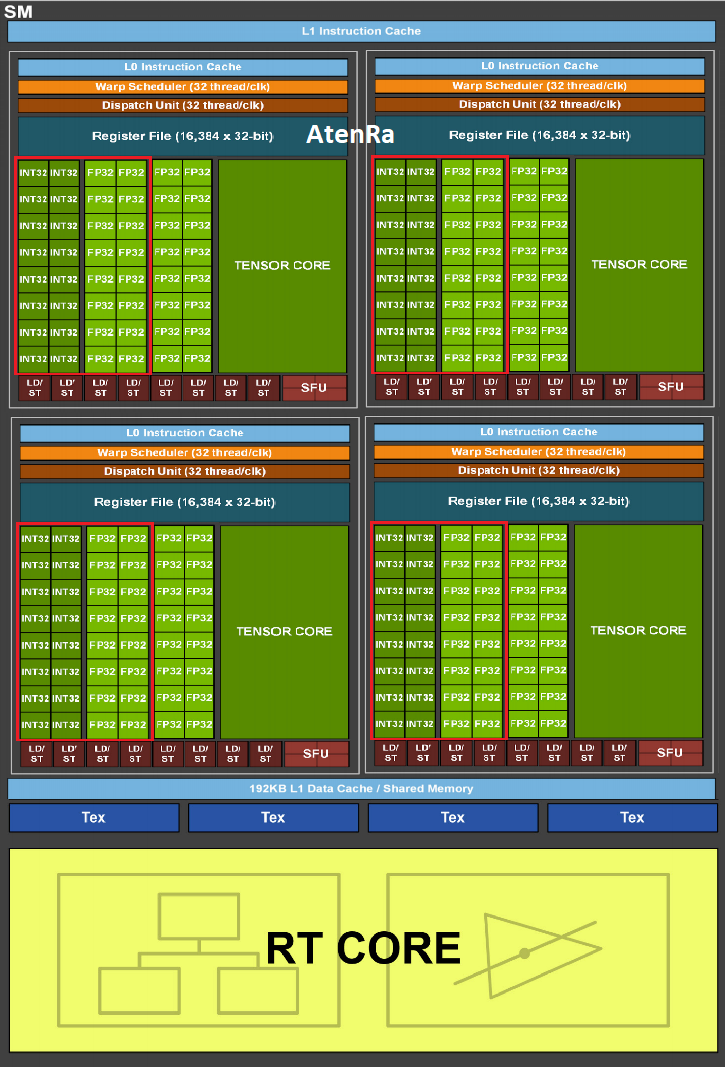Screen dimensions: 725x1067
Task: Click the top-left TENSOR CORE block
Action: coord(283,265)
